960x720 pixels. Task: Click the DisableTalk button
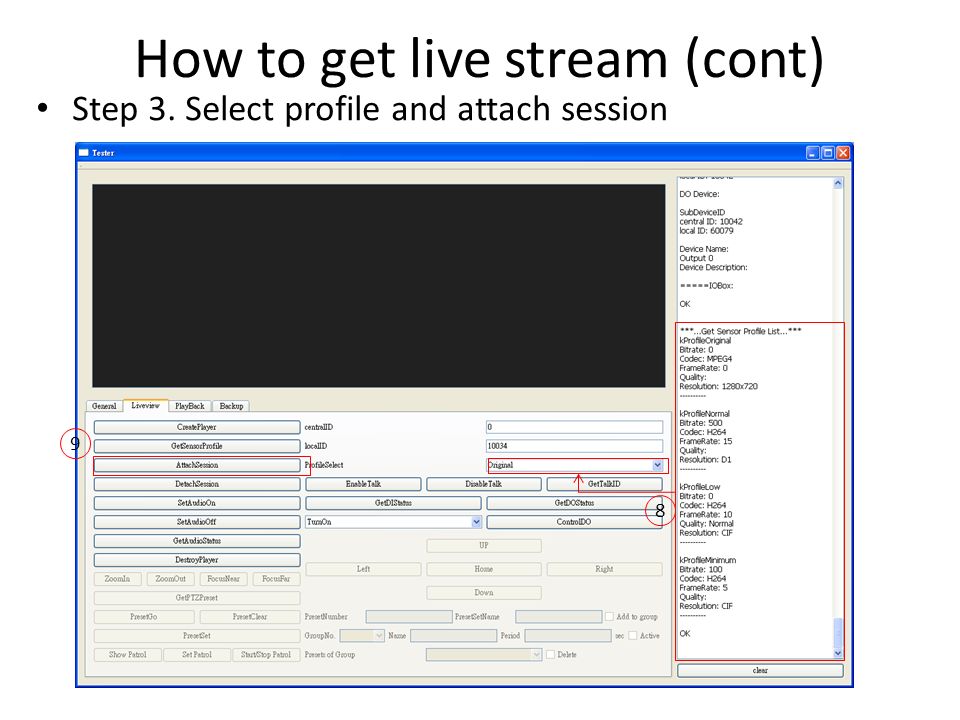[484, 484]
